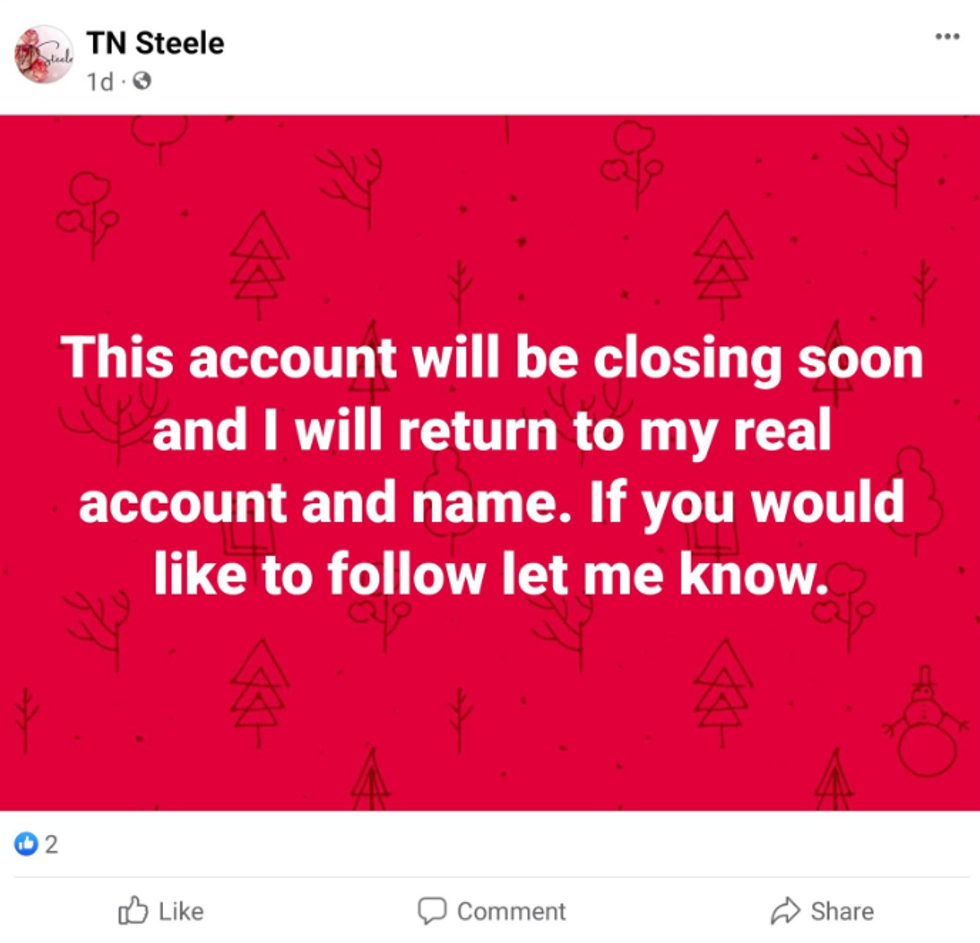Click the 1d post timestamp

click(x=100, y=81)
